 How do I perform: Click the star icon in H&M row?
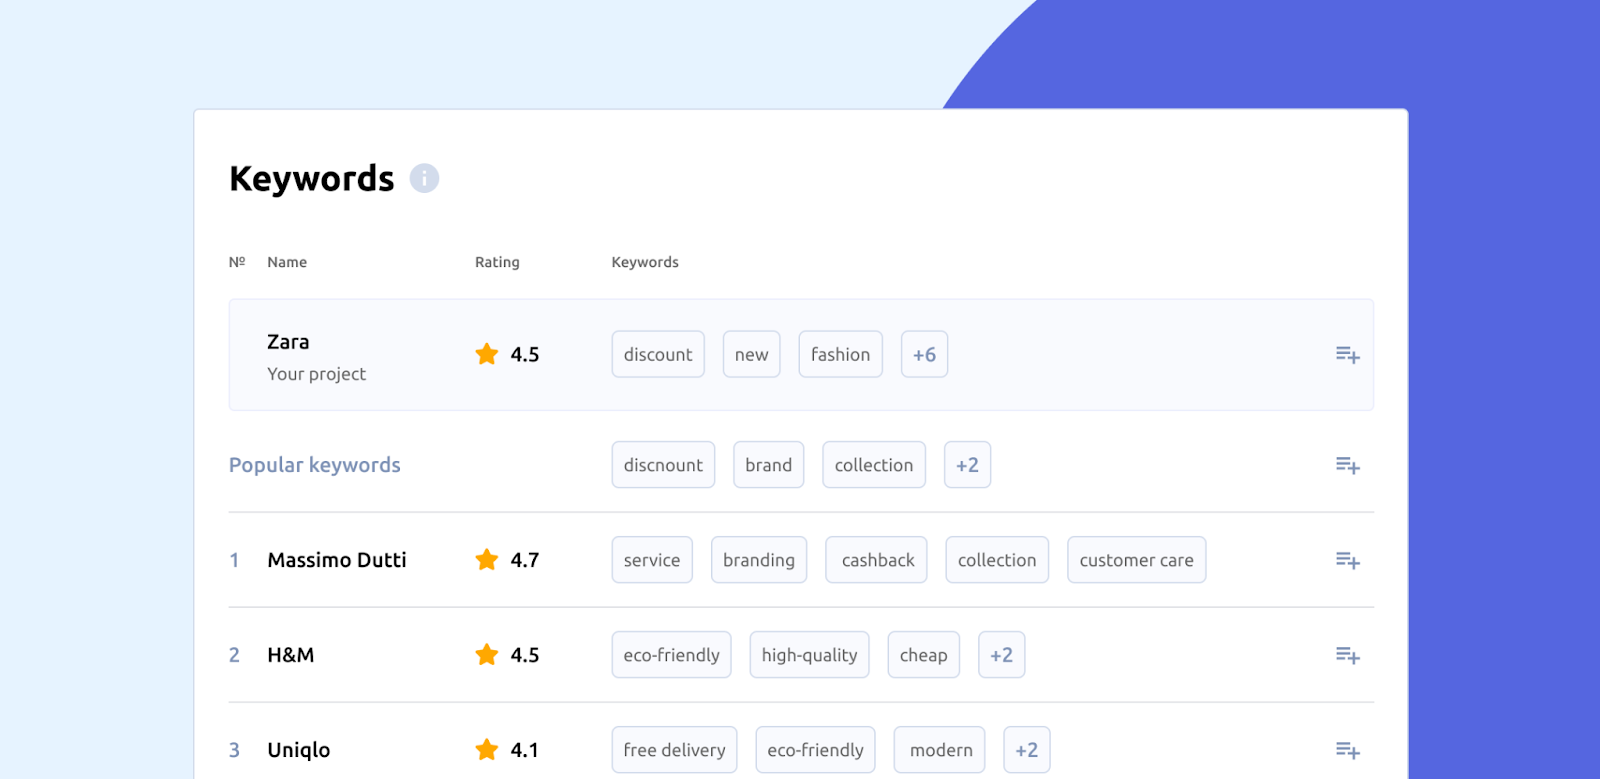(x=487, y=655)
